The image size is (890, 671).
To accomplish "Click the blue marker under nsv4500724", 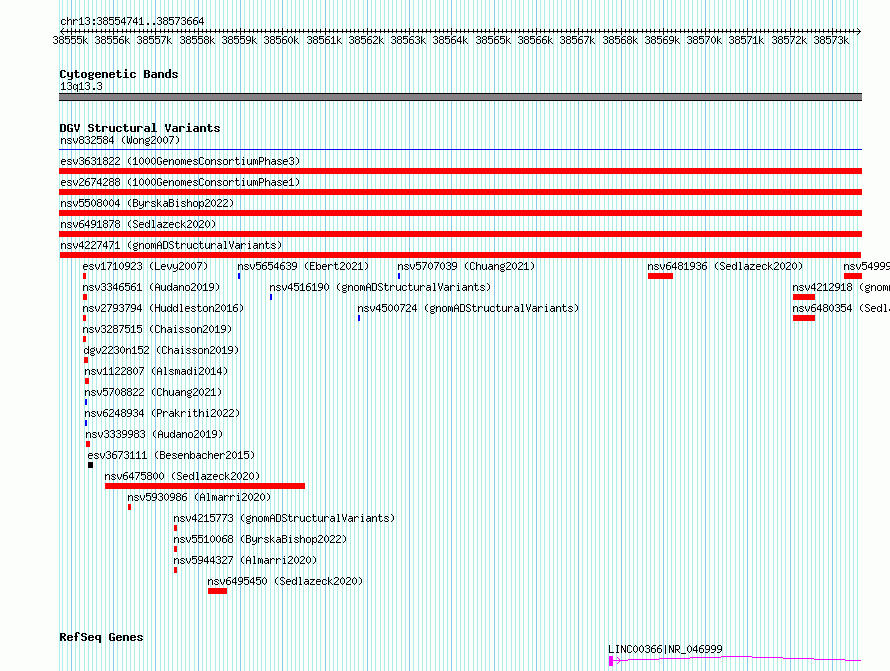I will 359,318.
